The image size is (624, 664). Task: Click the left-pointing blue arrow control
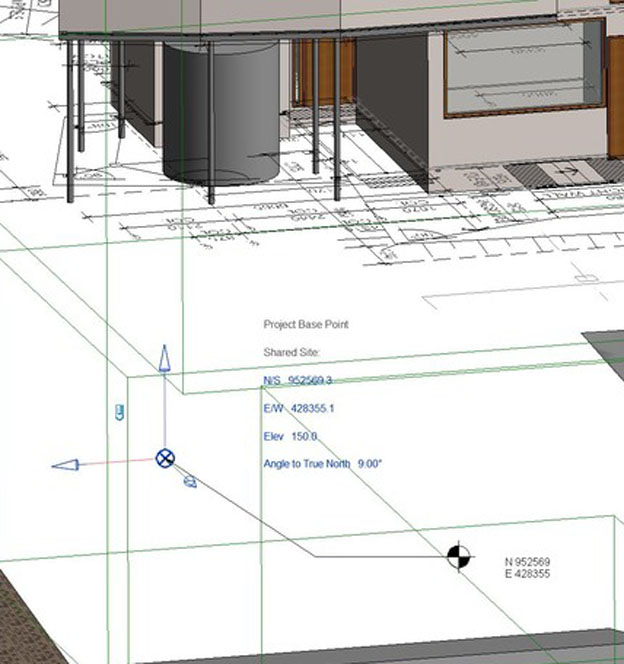(x=66, y=465)
